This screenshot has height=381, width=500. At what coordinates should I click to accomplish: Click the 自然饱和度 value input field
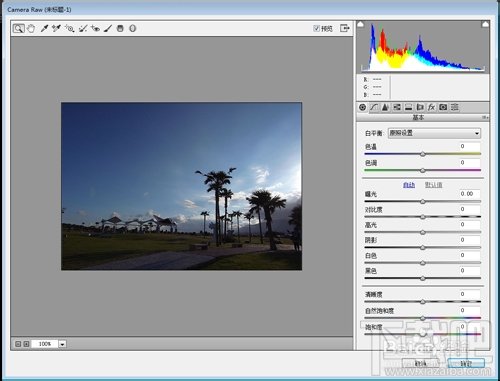click(470, 310)
